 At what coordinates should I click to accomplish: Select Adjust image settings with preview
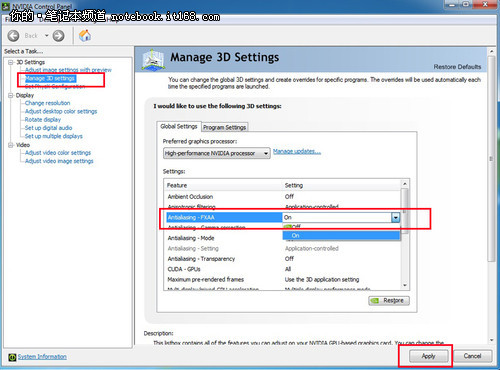[68, 70]
